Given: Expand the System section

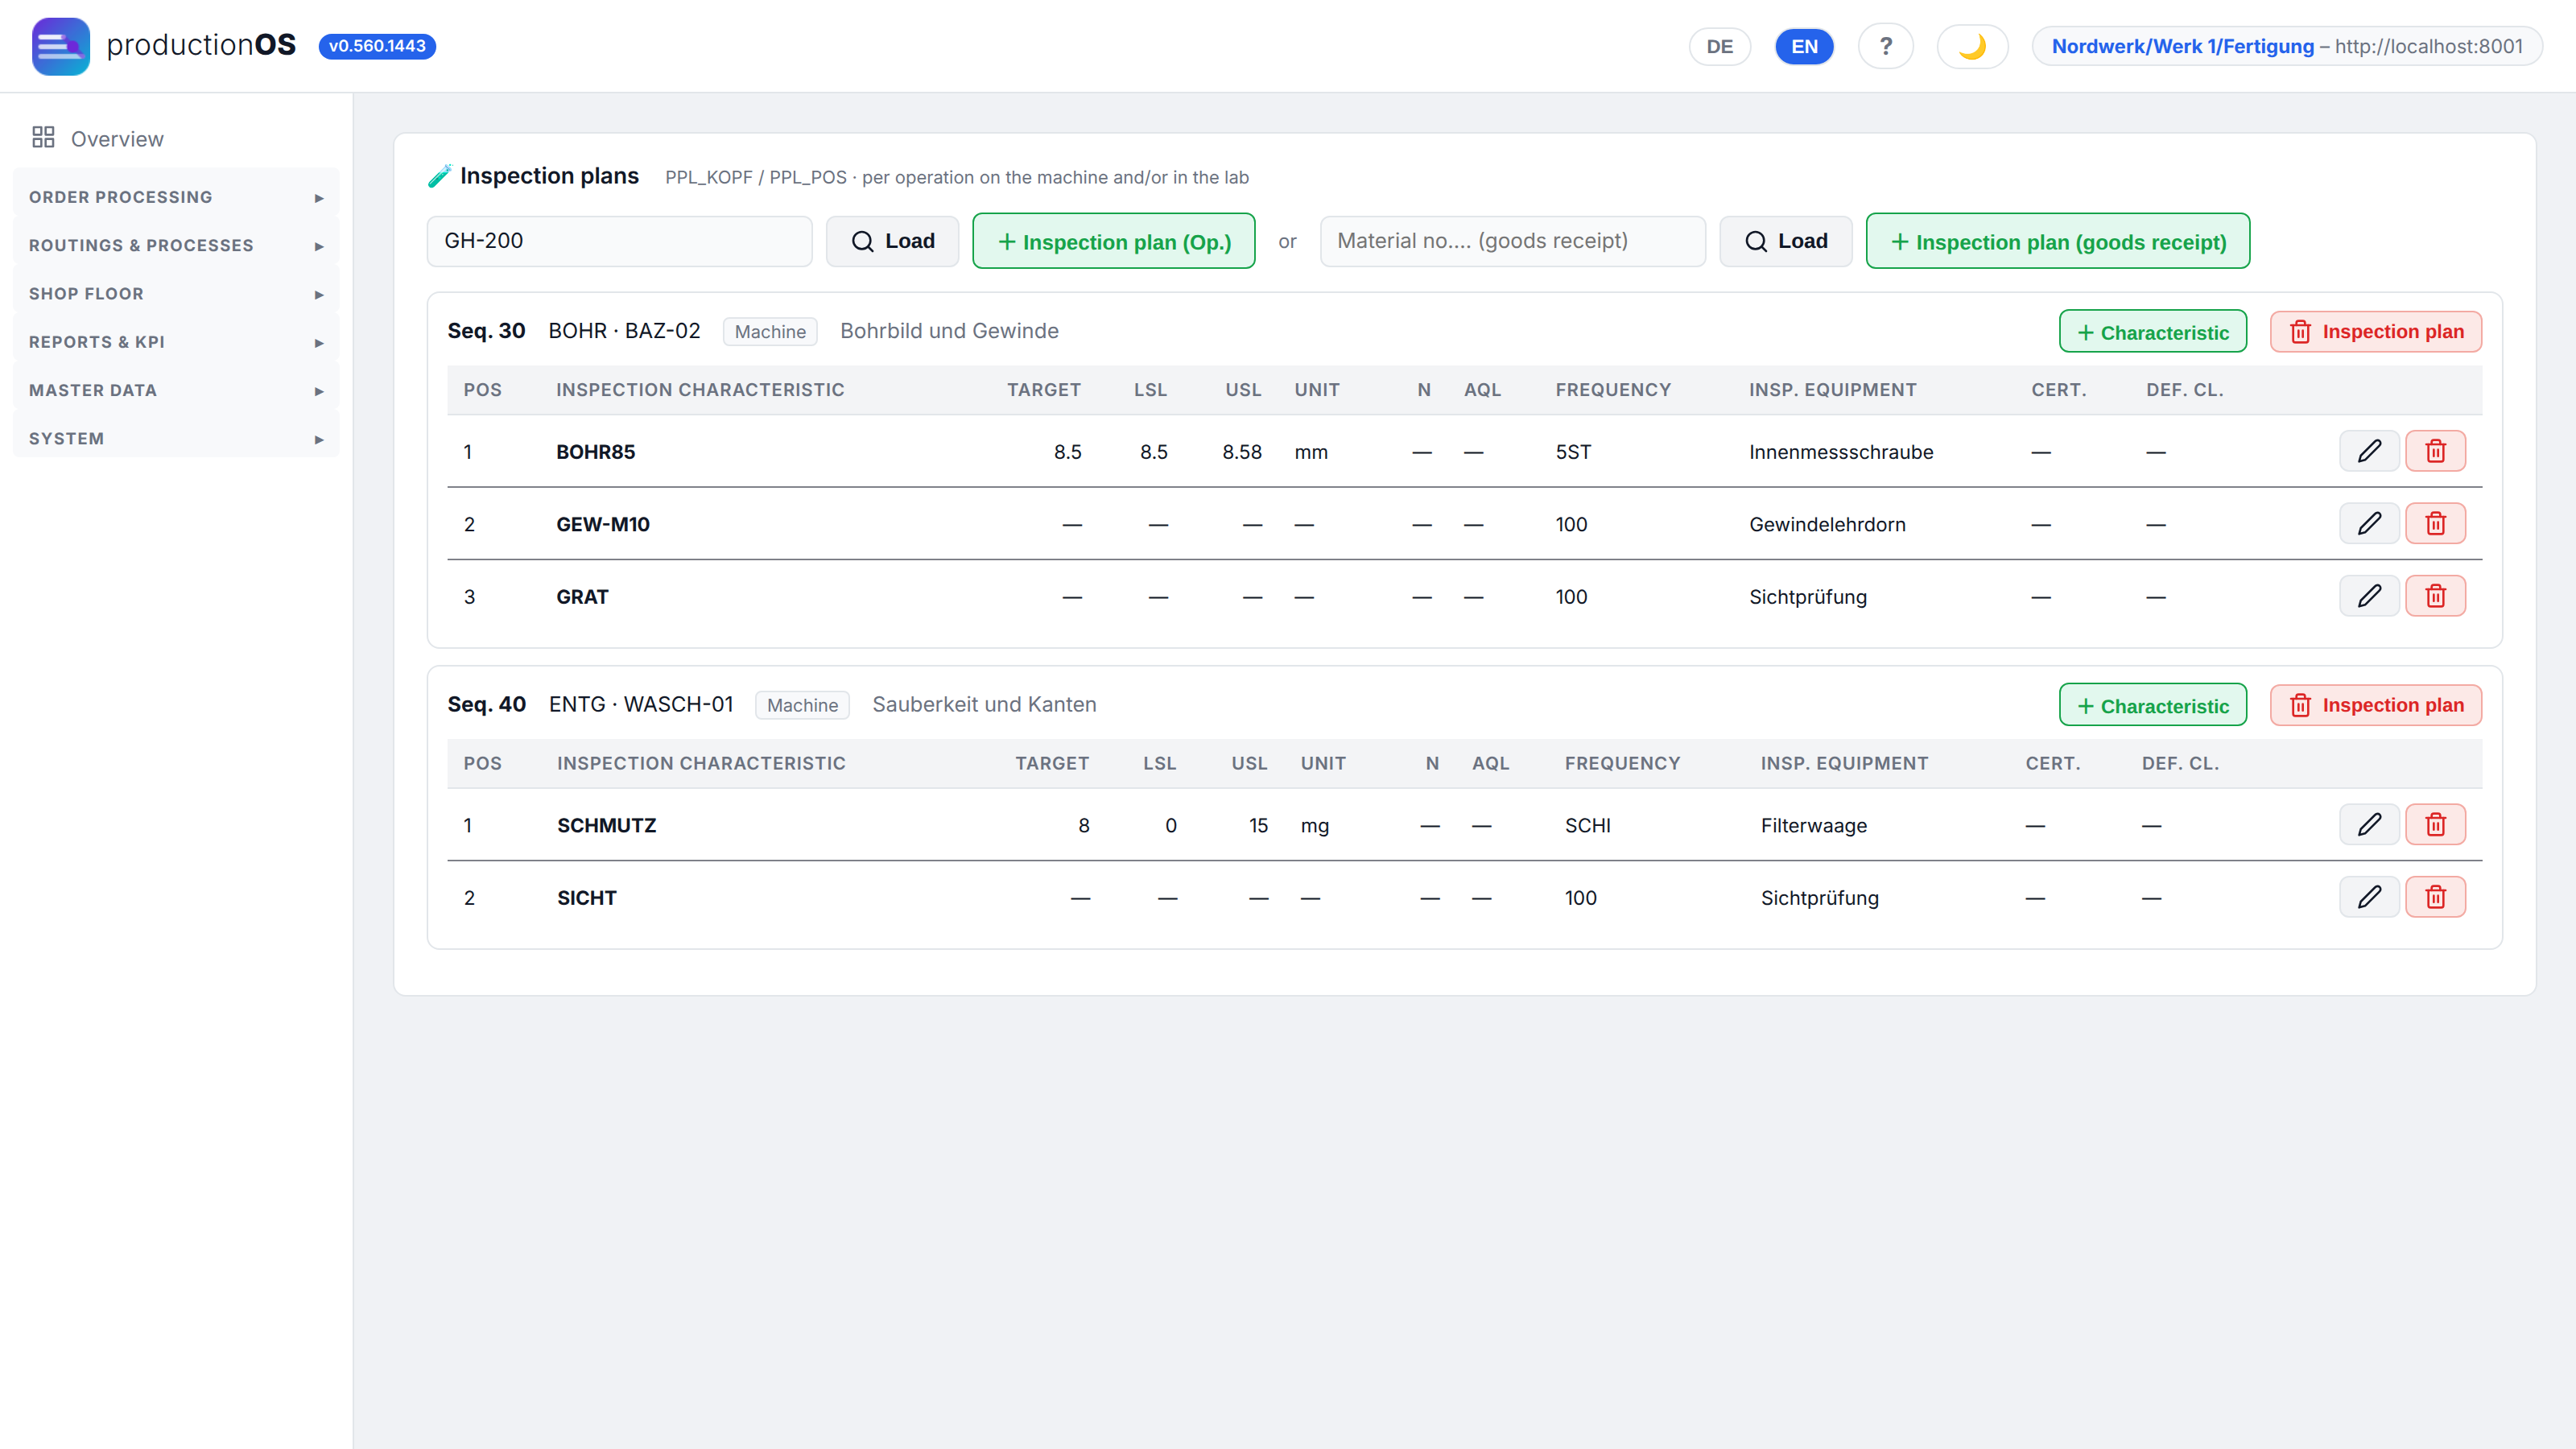Looking at the screenshot, I should [176, 439].
